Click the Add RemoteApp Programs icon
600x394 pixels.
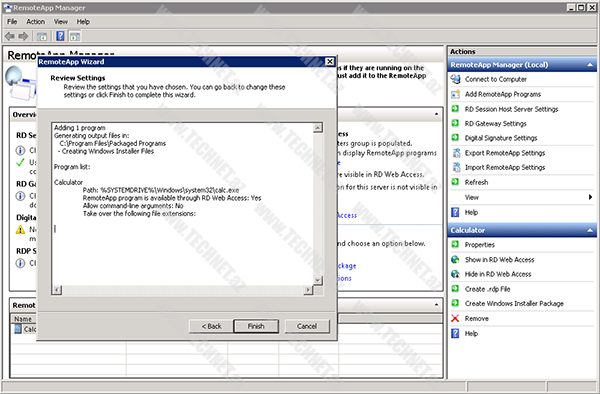(455, 94)
